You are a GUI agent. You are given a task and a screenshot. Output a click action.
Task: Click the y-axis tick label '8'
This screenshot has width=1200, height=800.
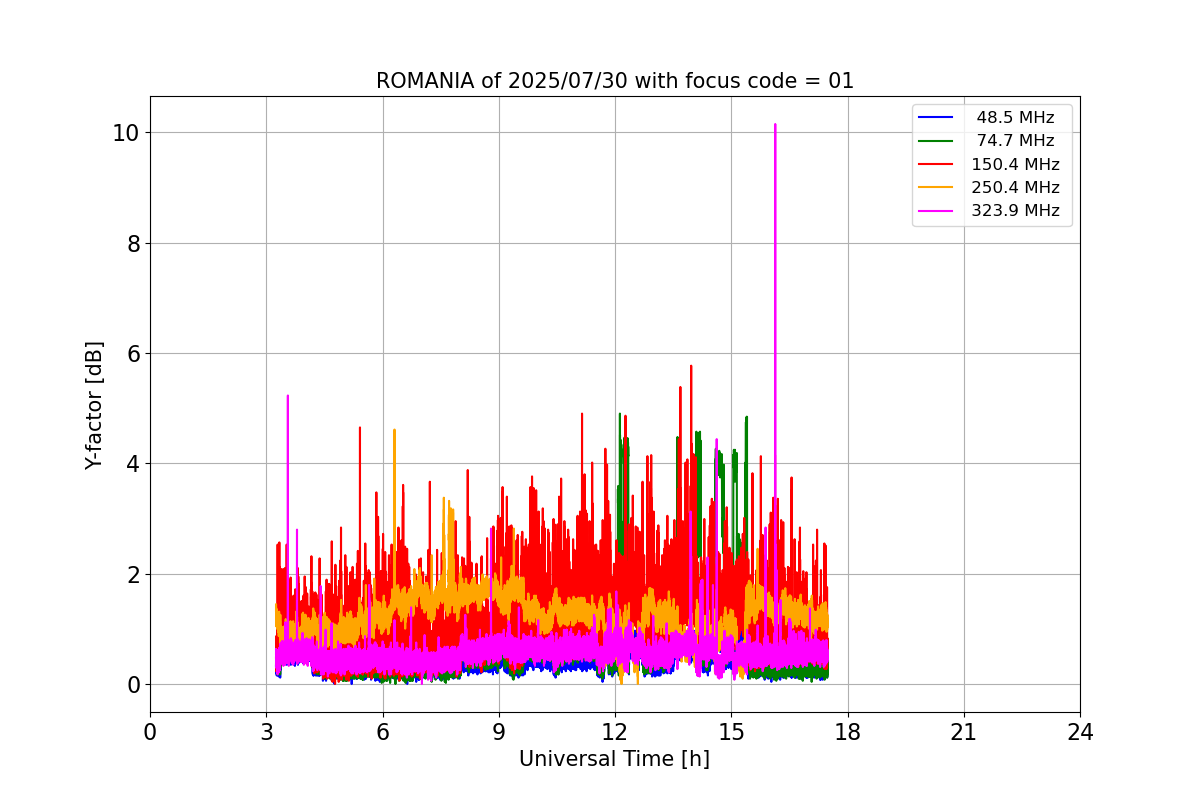click(133, 243)
